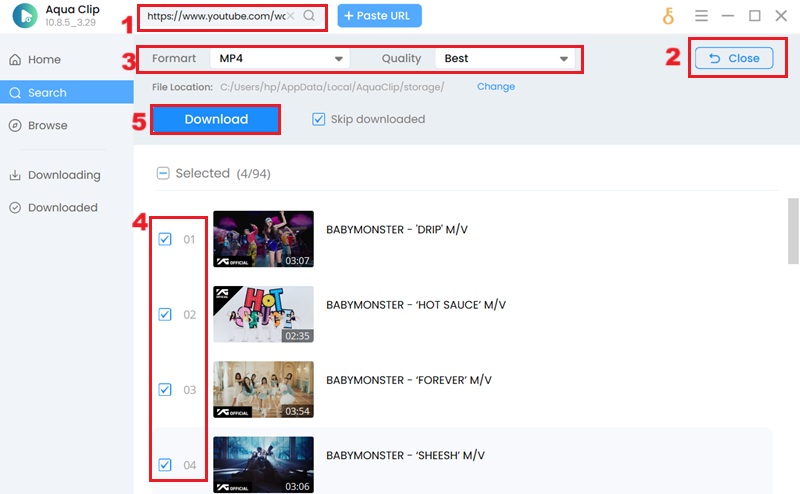Open the SHEESH M/V thumbnail

pos(263,464)
